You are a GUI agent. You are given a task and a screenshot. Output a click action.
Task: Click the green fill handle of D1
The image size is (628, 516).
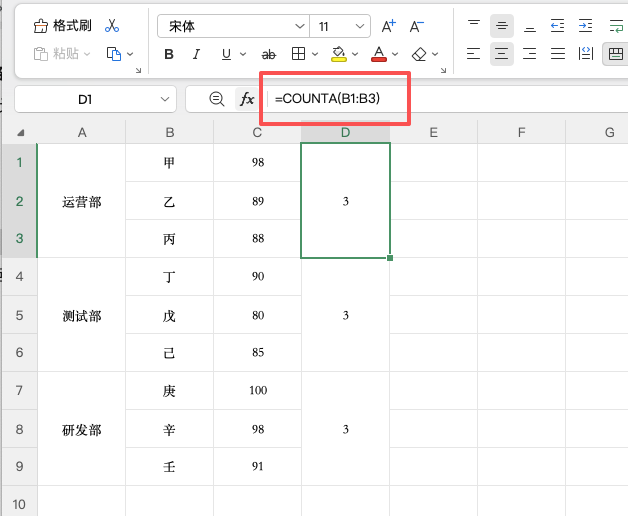tap(390, 258)
